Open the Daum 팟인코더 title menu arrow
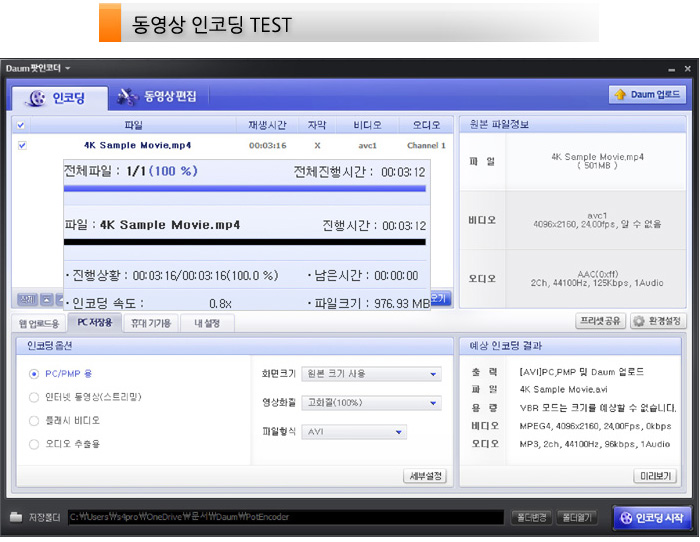Screen dimensions: 700x542 [x=68, y=68]
